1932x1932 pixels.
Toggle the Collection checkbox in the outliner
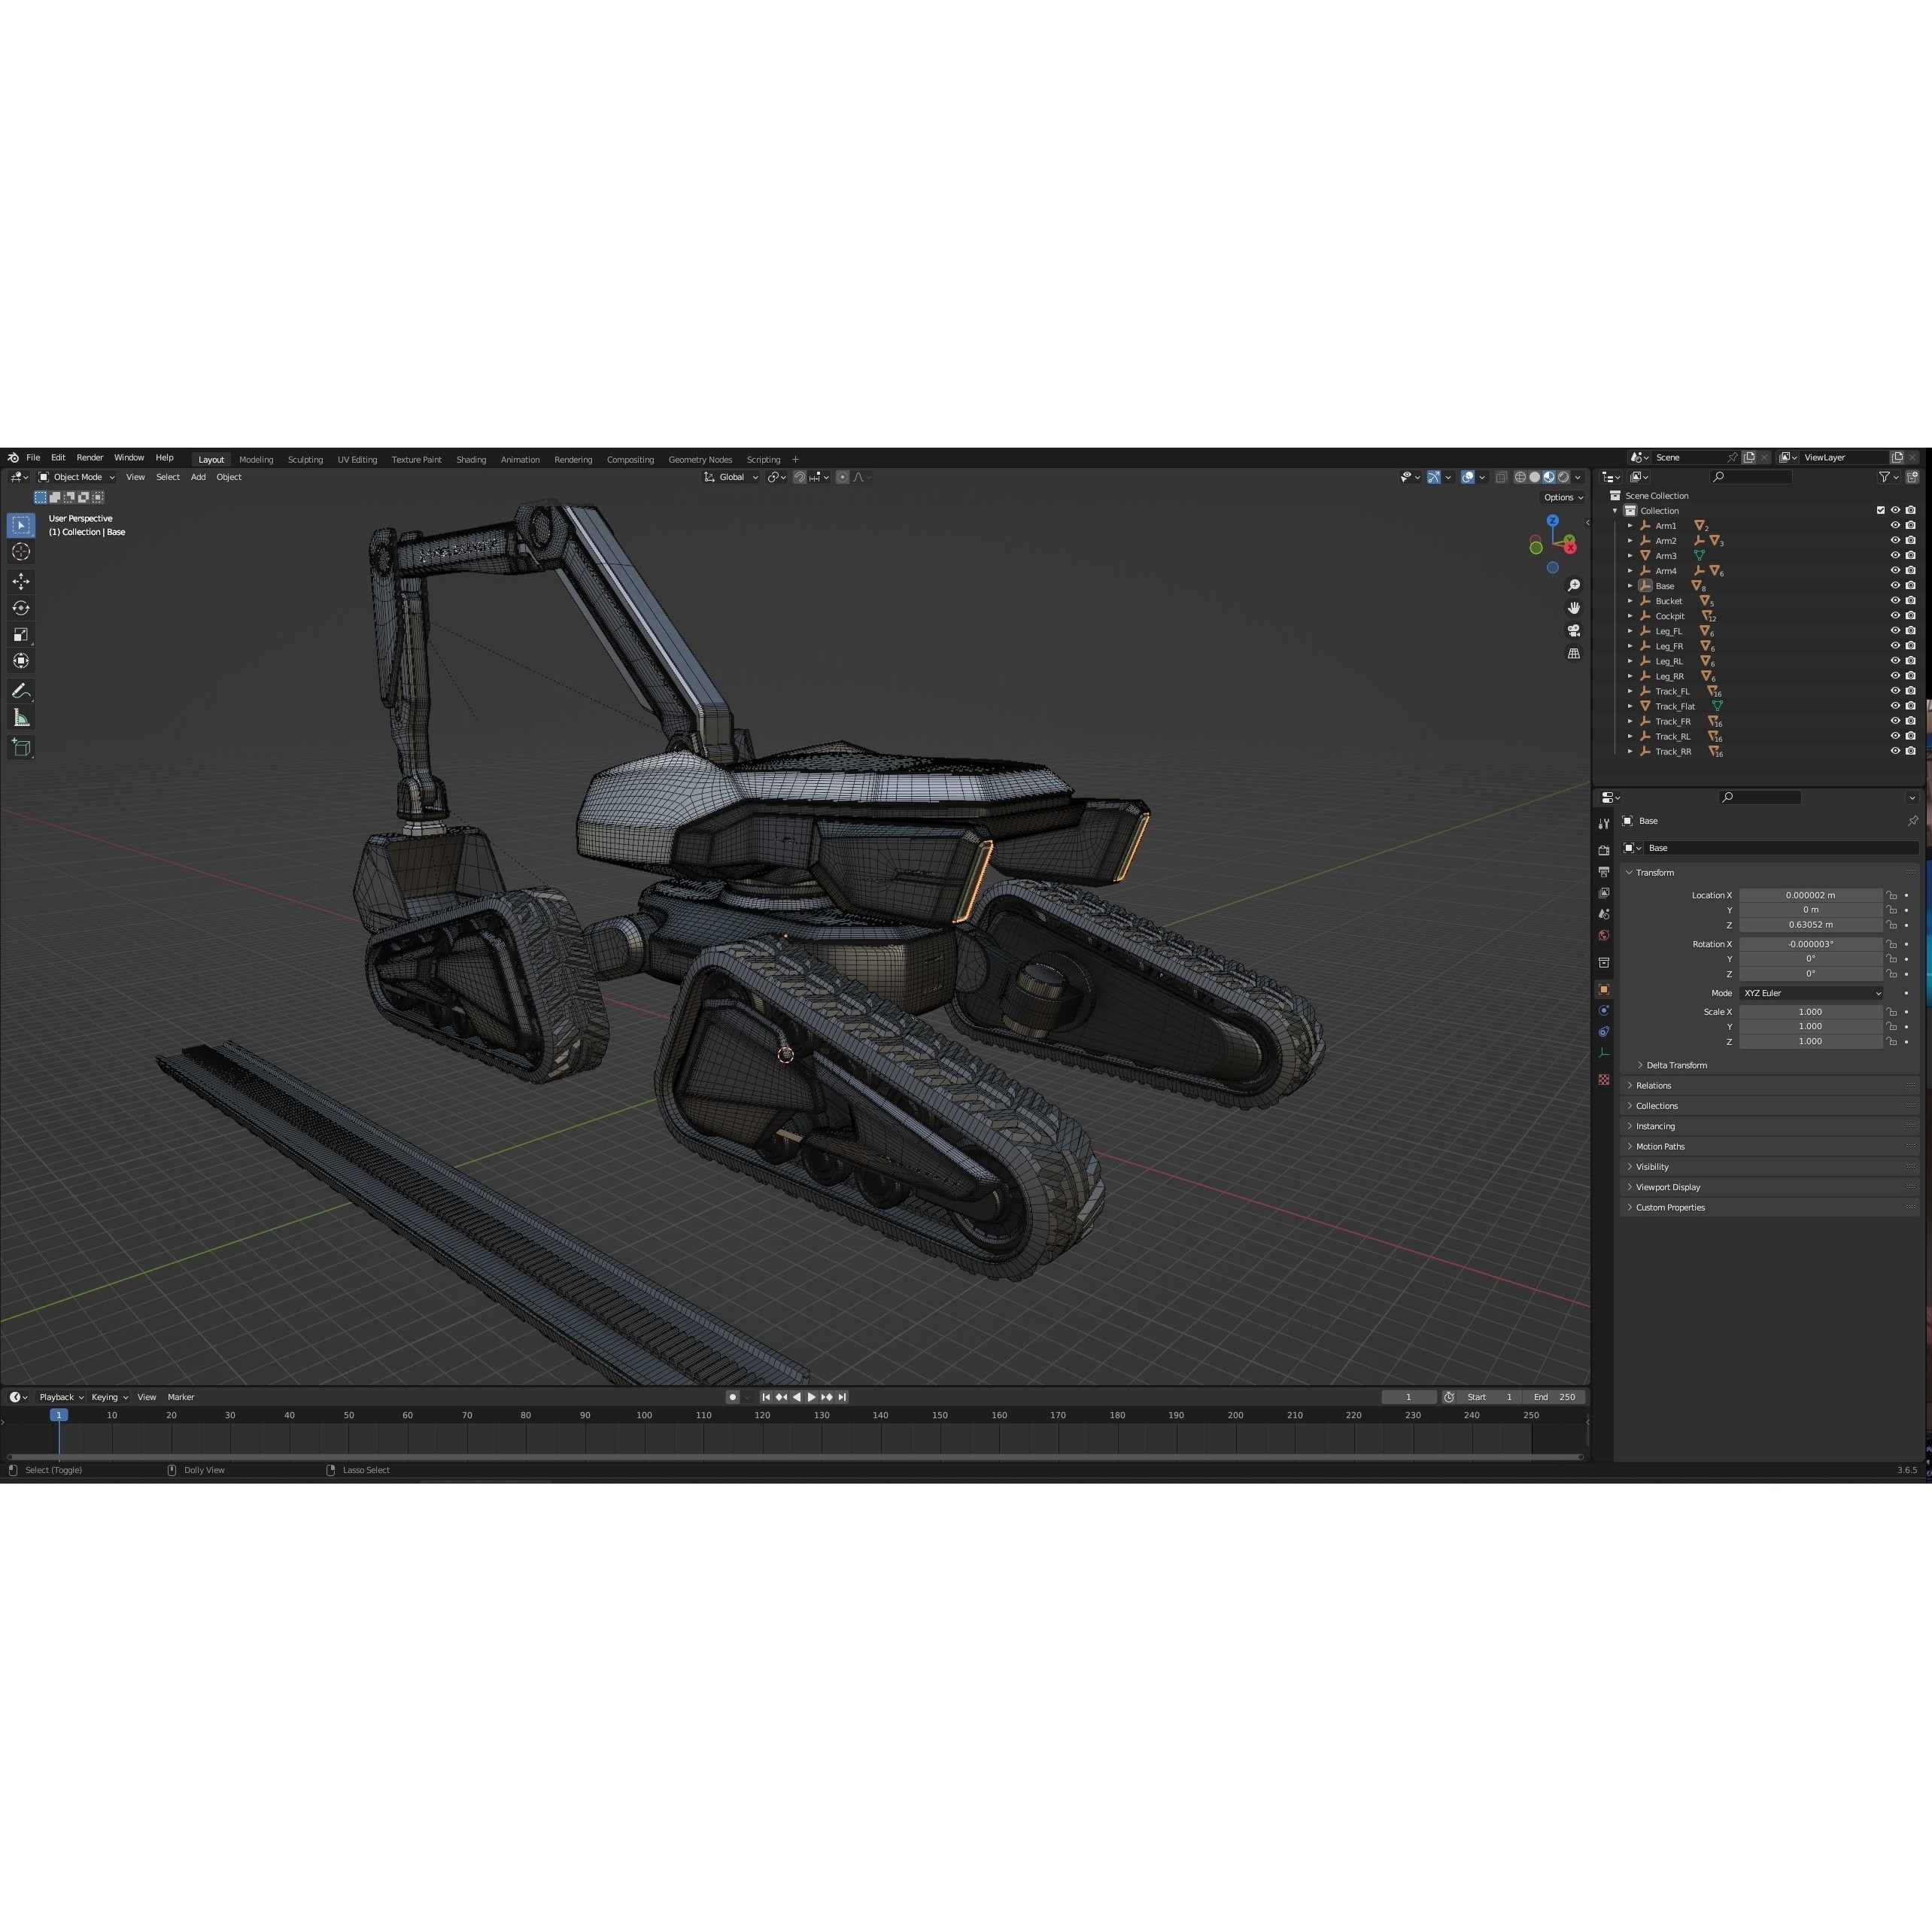pyautogui.click(x=1881, y=510)
